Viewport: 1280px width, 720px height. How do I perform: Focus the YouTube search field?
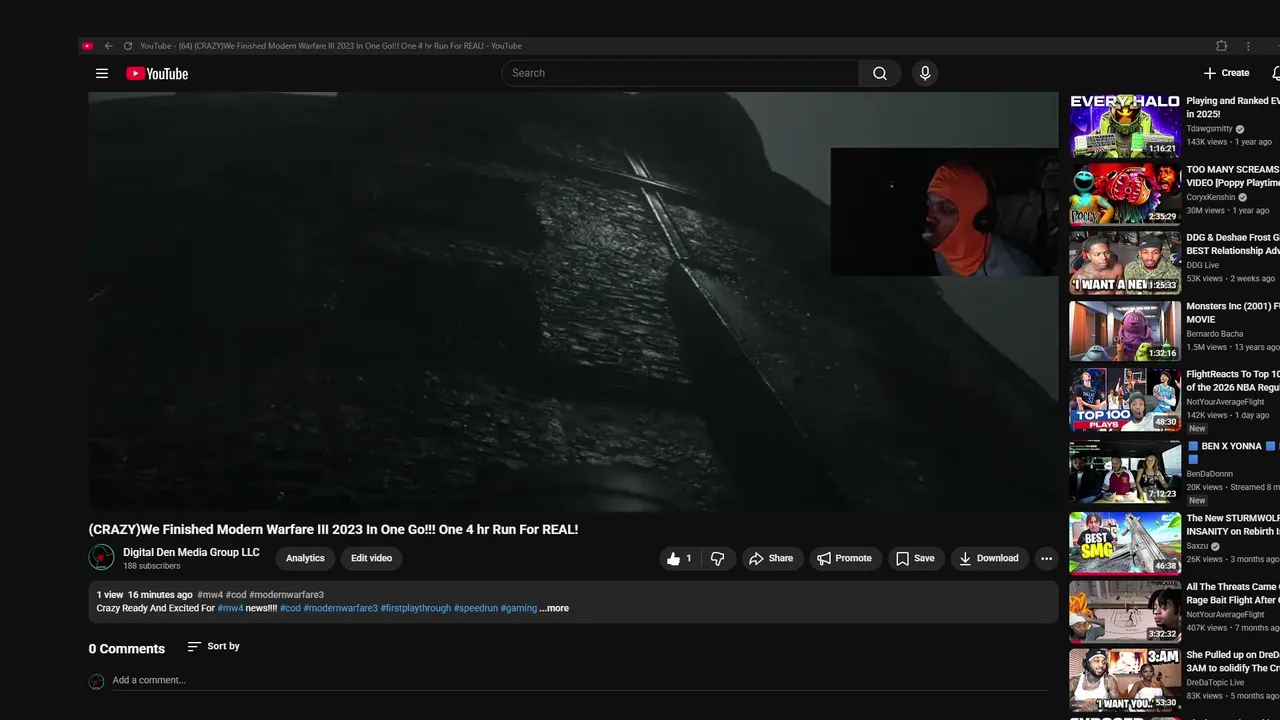tap(680, 73)
